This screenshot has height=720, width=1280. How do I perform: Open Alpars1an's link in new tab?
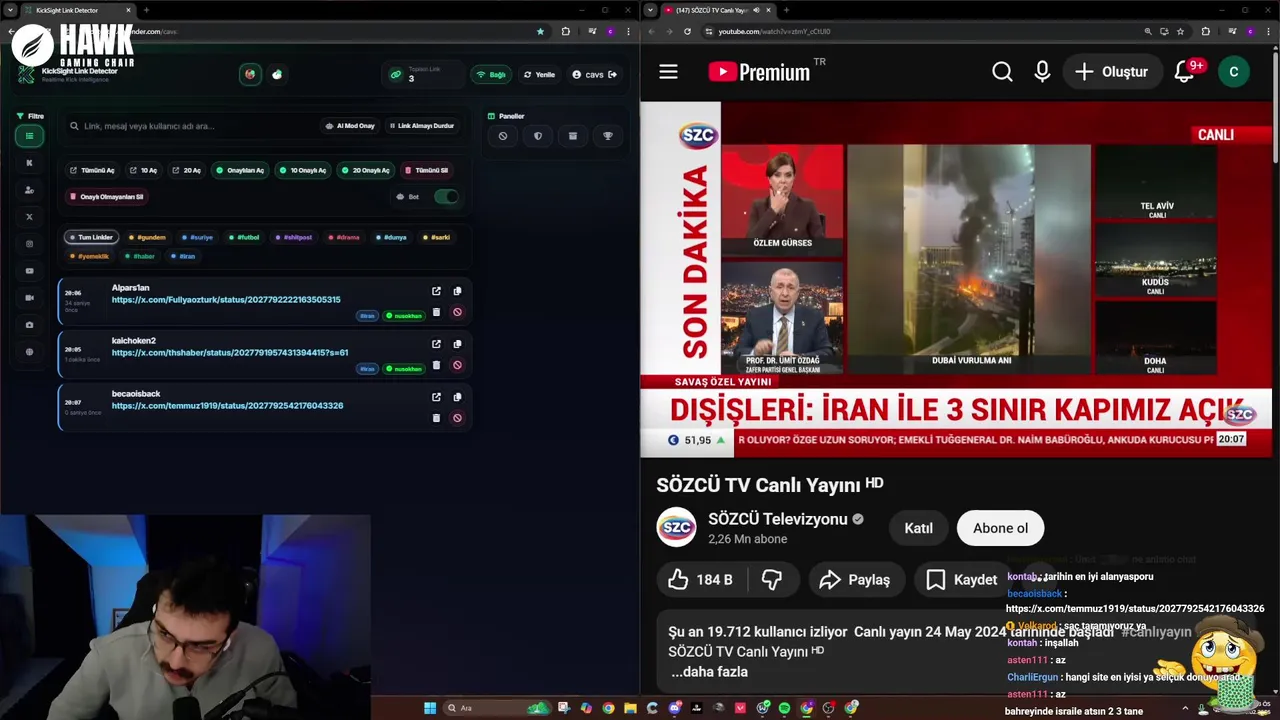coord(436,291)
